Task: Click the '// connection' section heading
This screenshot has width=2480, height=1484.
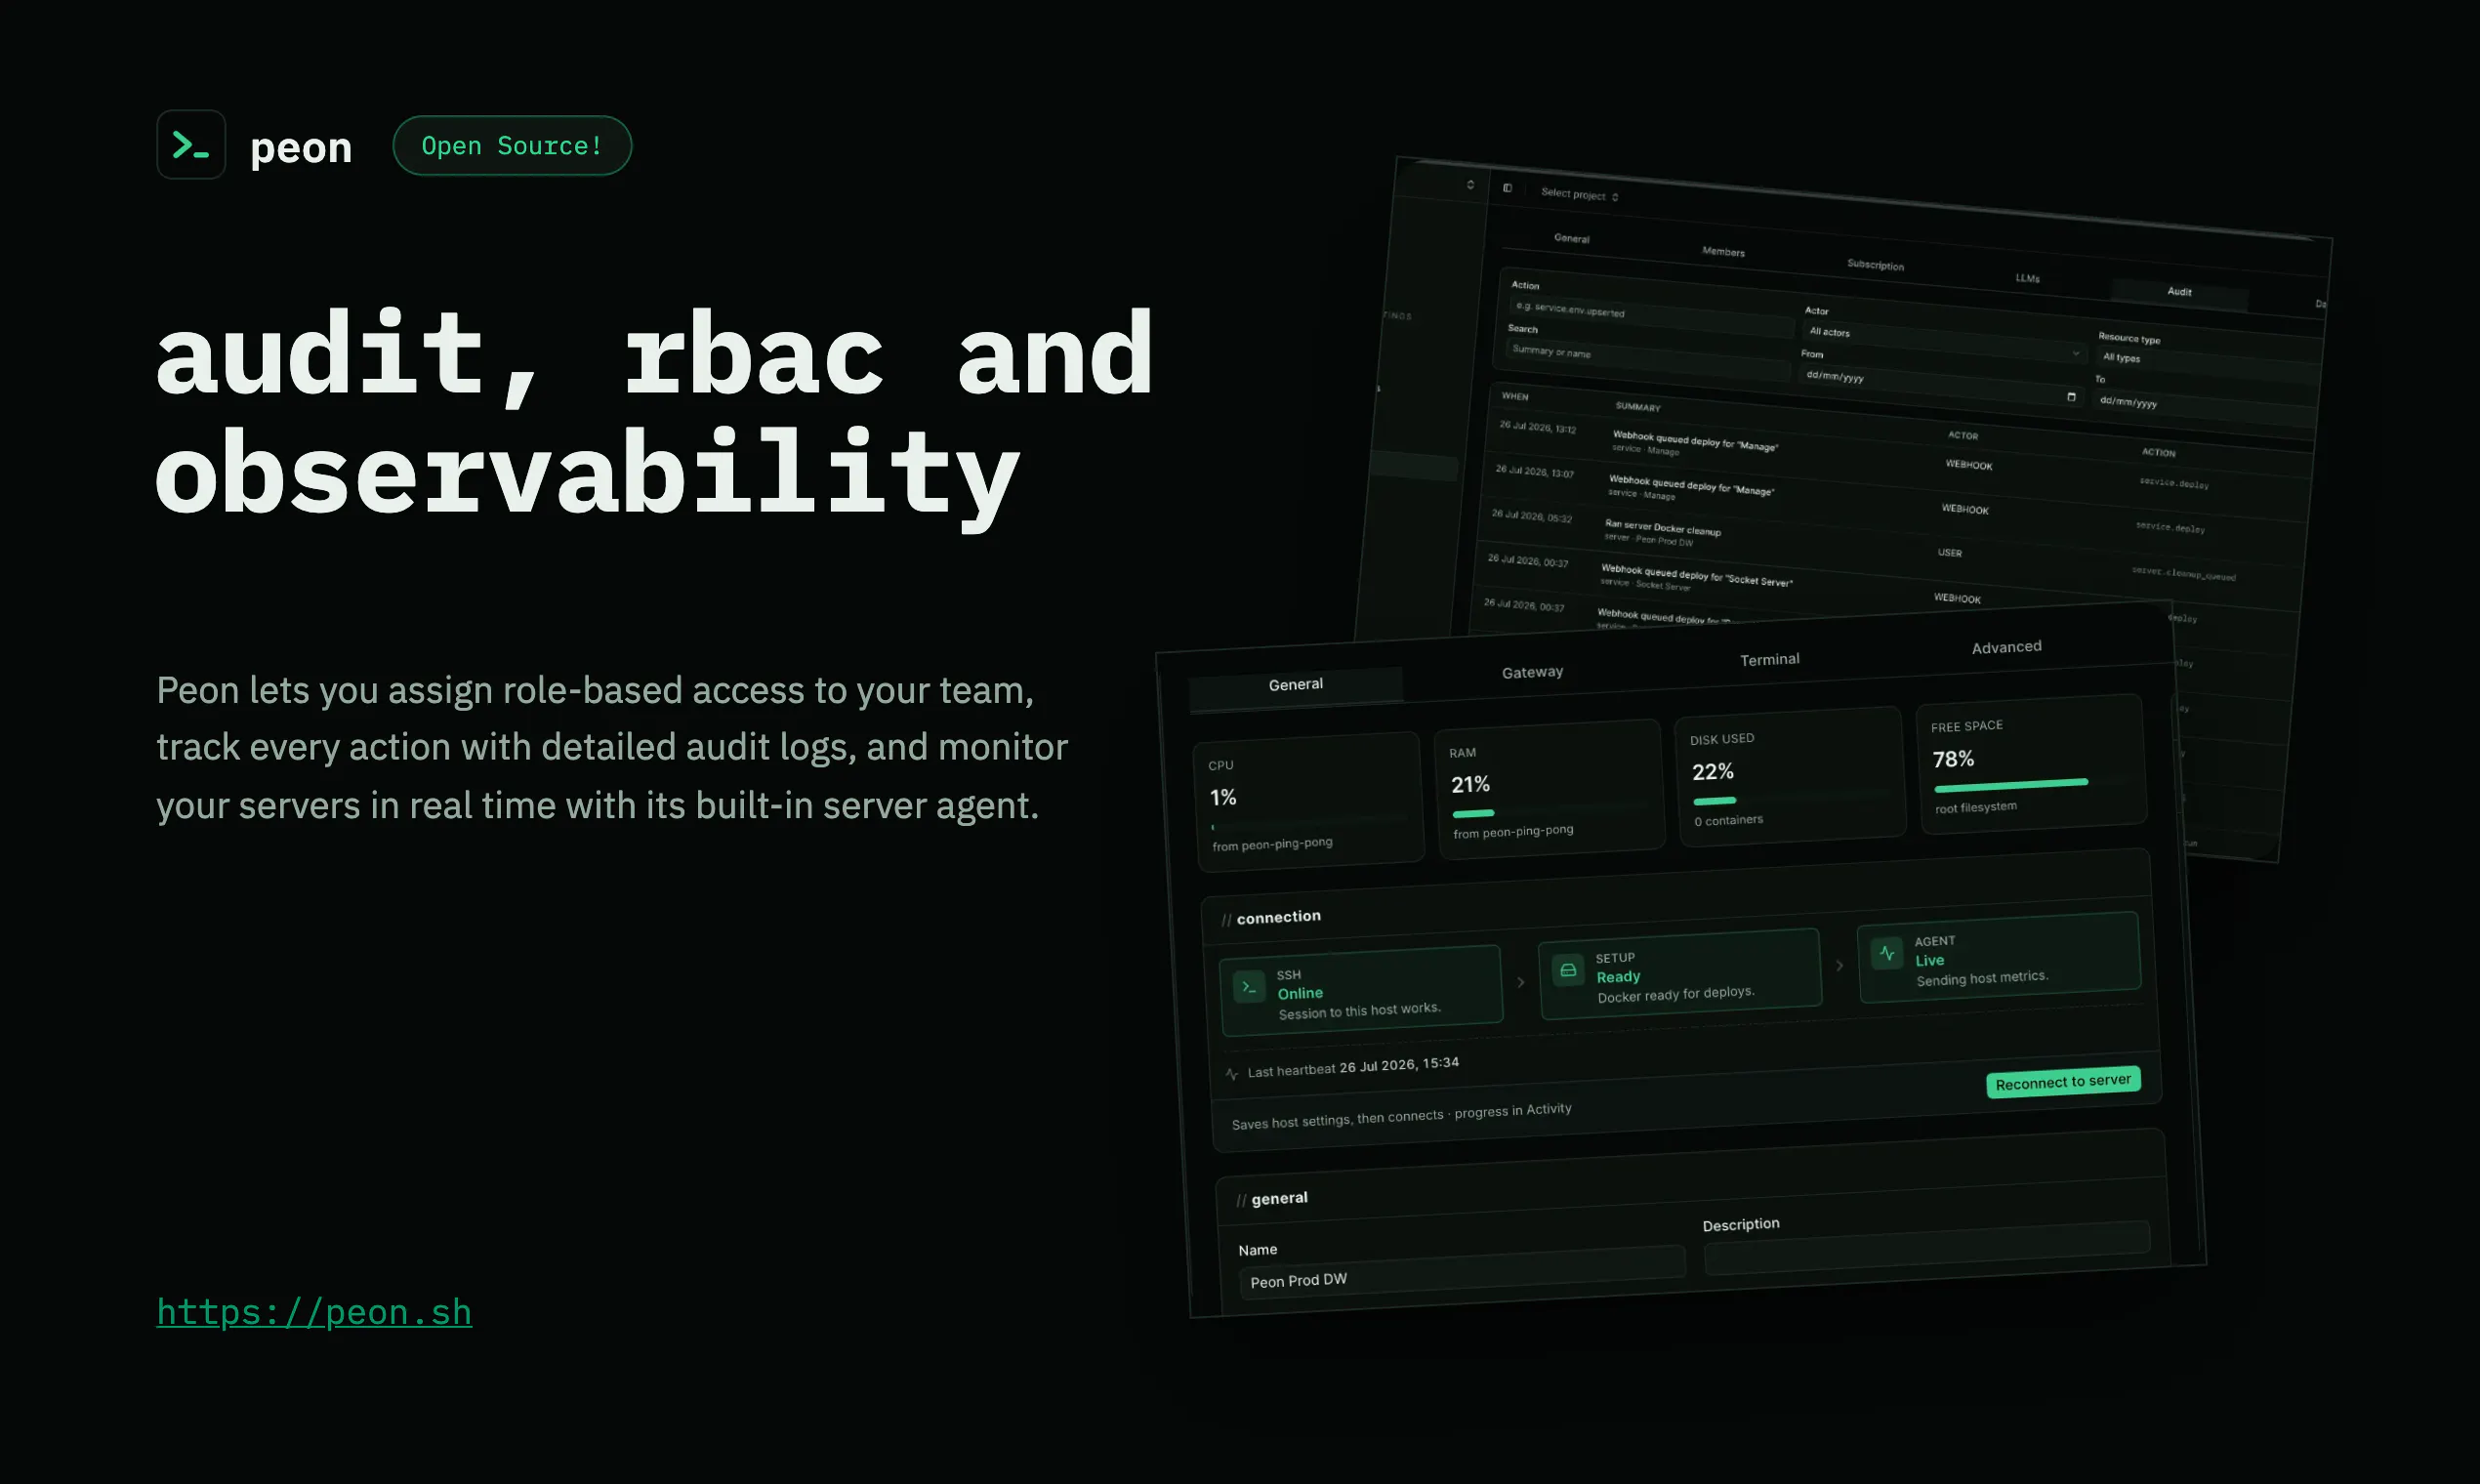Action: point(1271,917)
